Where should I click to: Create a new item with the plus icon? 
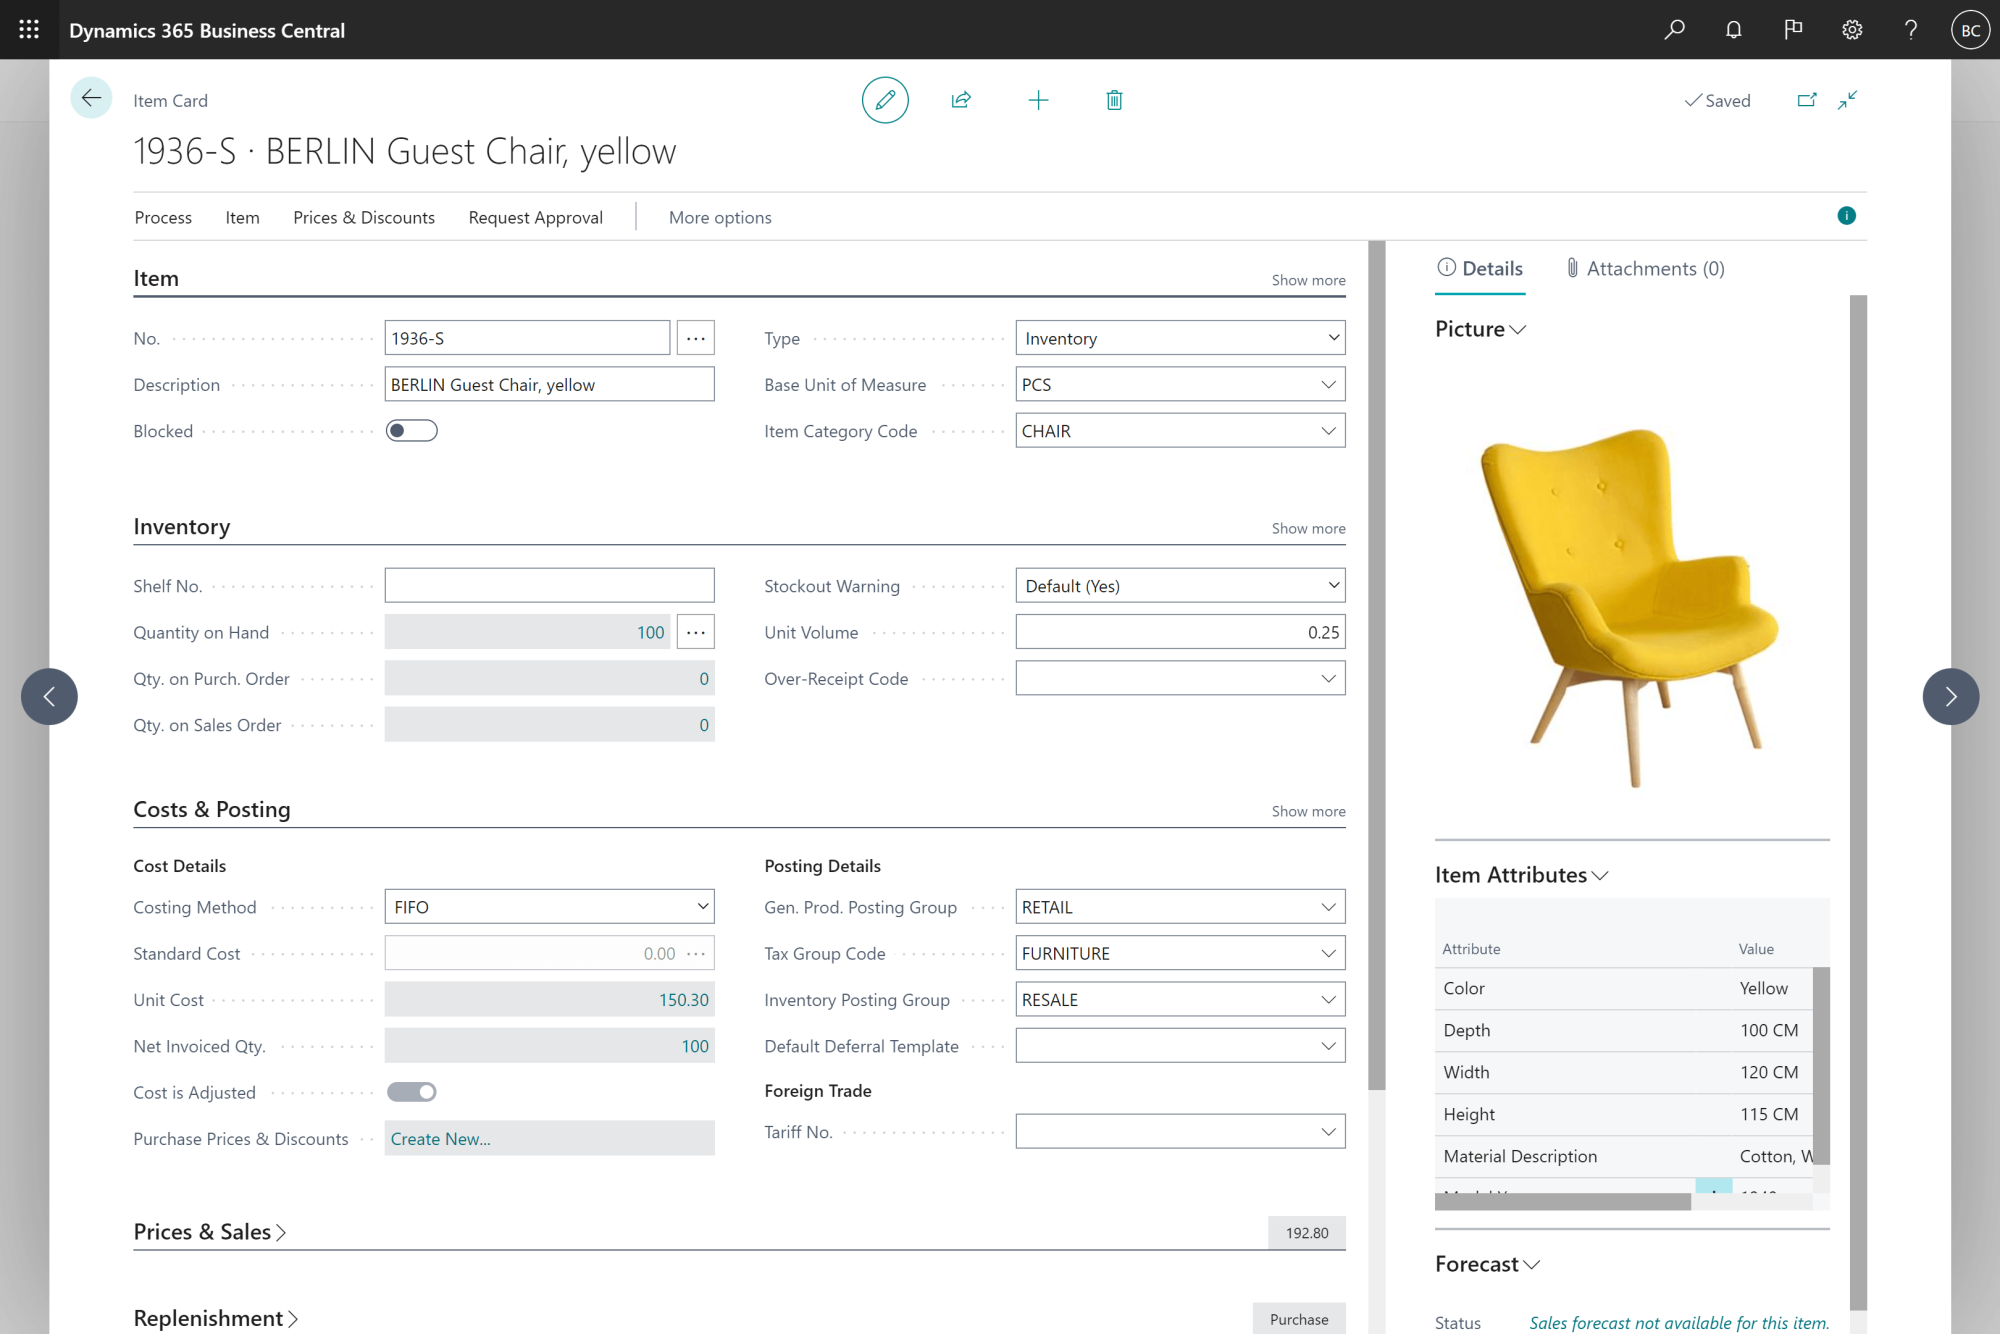[1038, 100]
